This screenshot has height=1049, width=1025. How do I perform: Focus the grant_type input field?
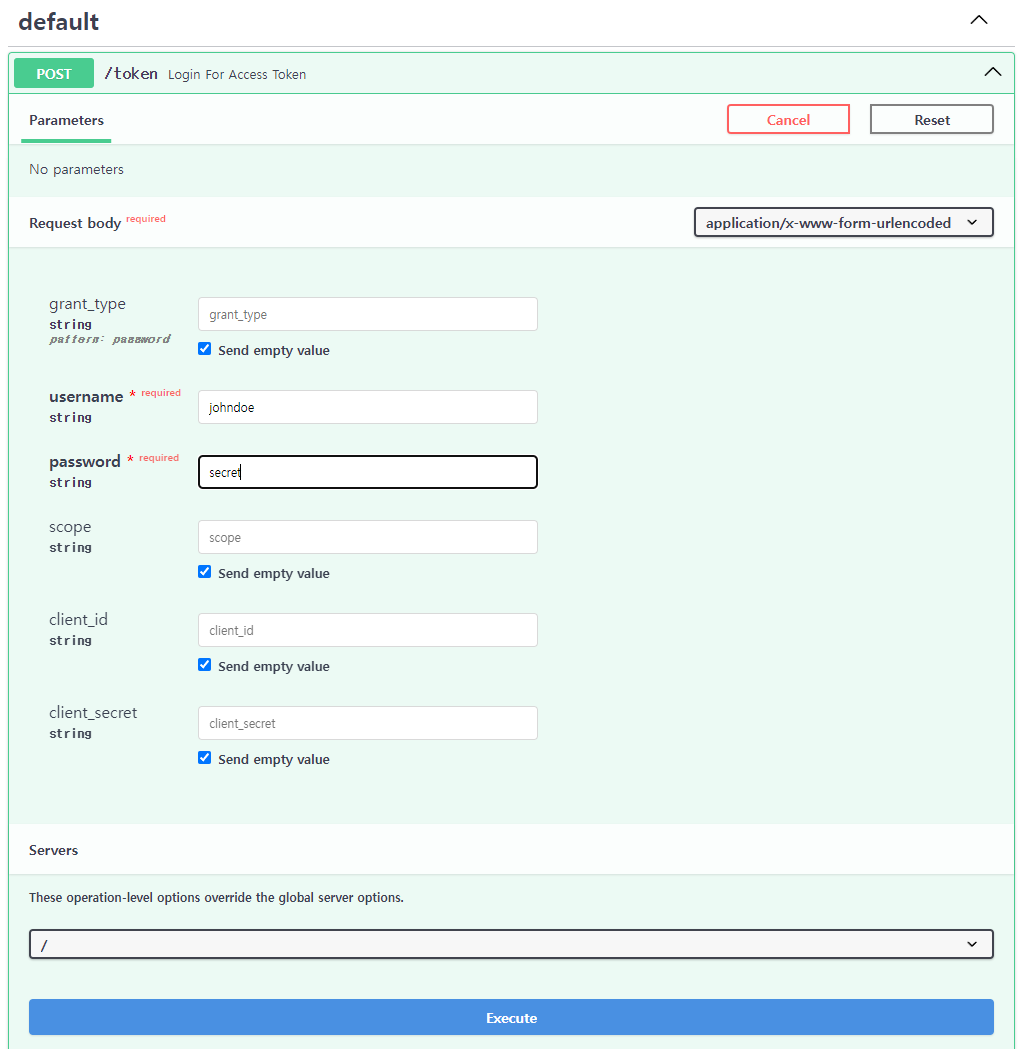(368, 314)
